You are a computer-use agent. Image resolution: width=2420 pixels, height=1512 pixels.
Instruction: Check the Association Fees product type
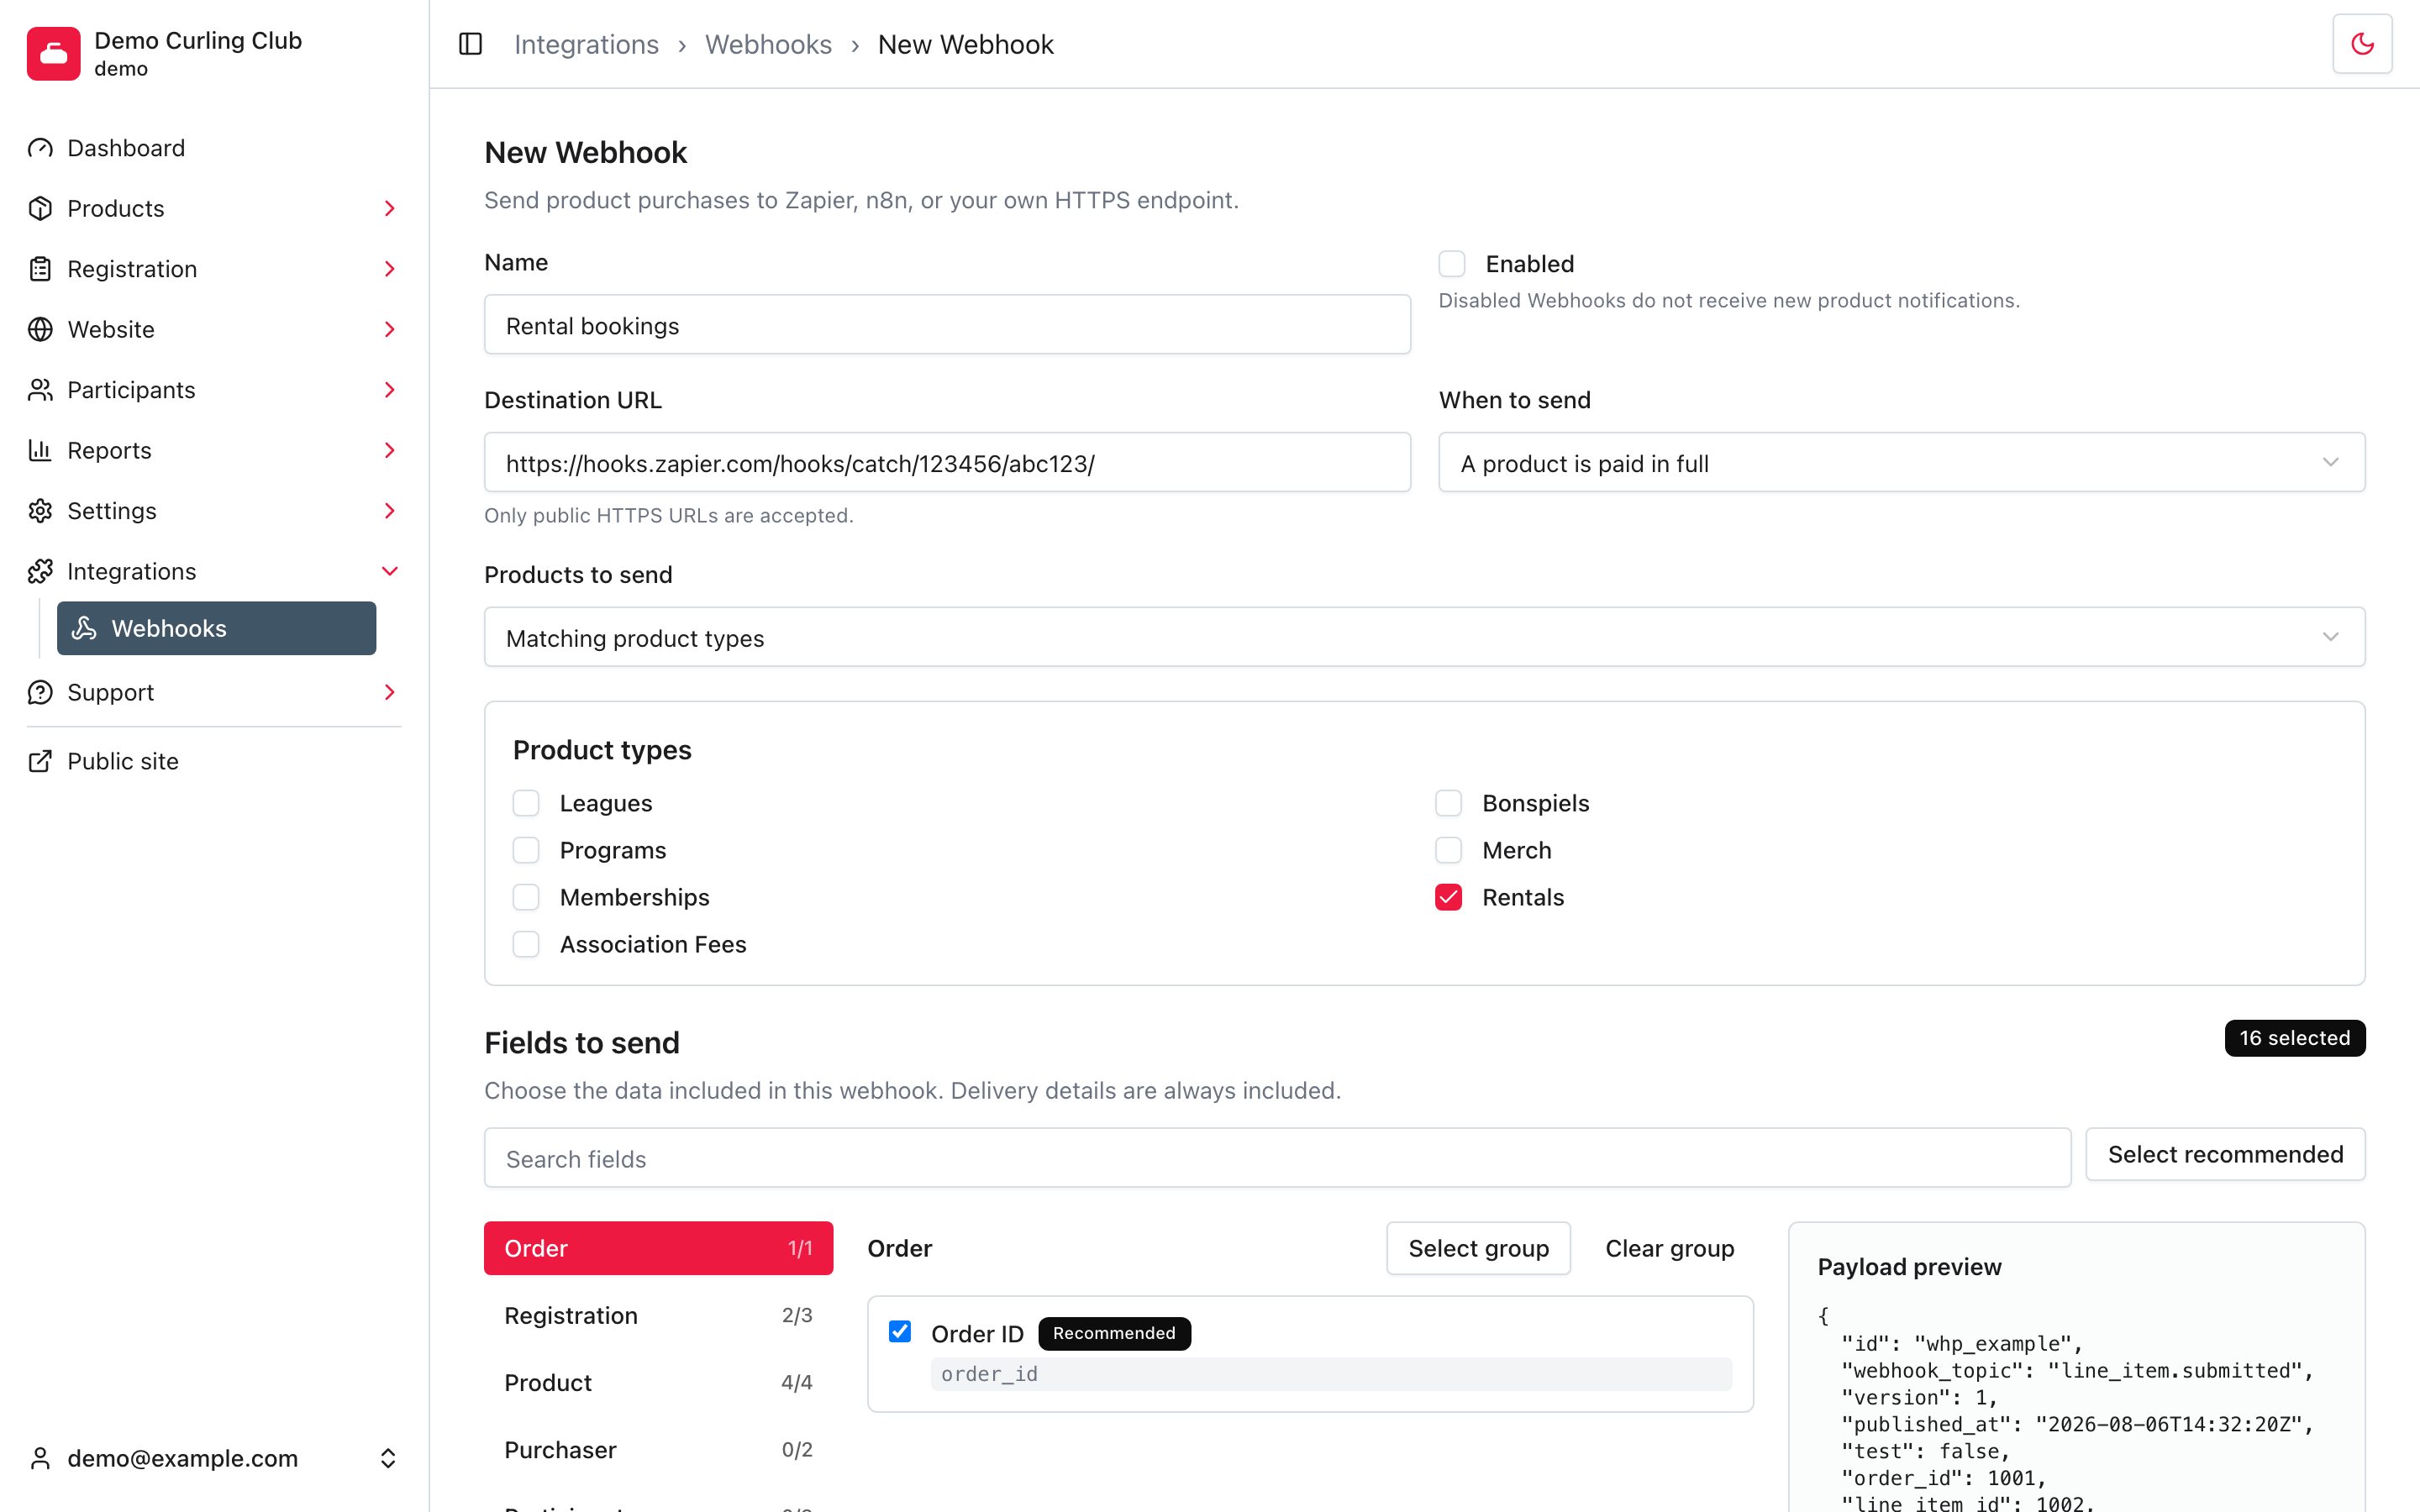[x=526, y=944]
